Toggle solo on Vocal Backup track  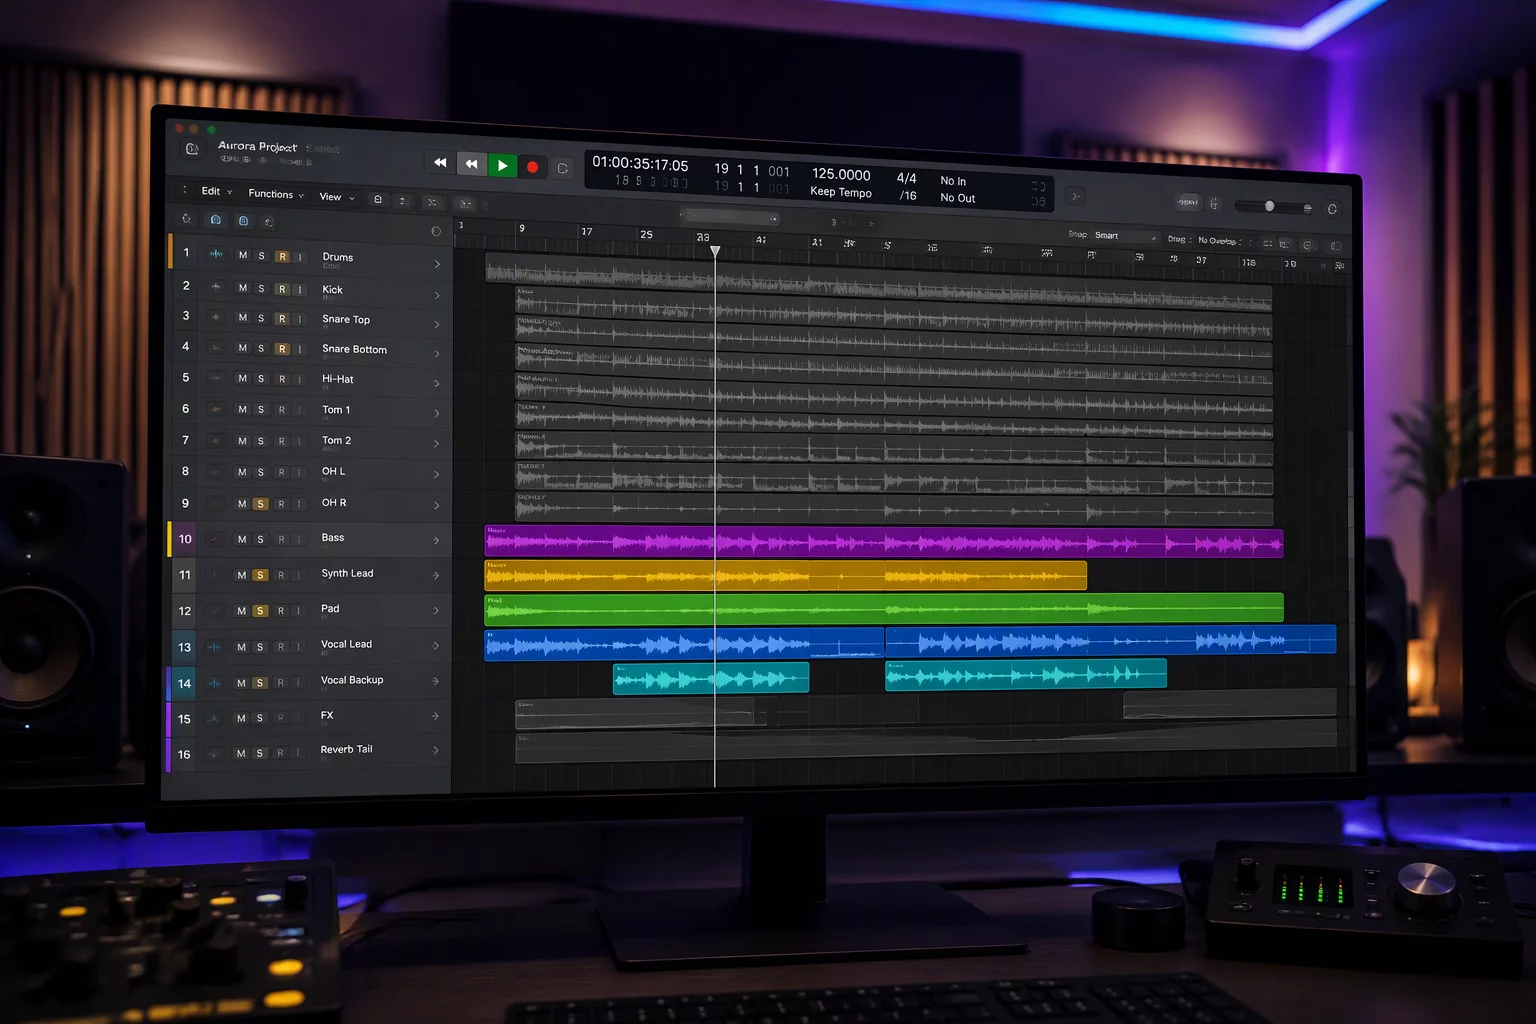pos(260,683)
